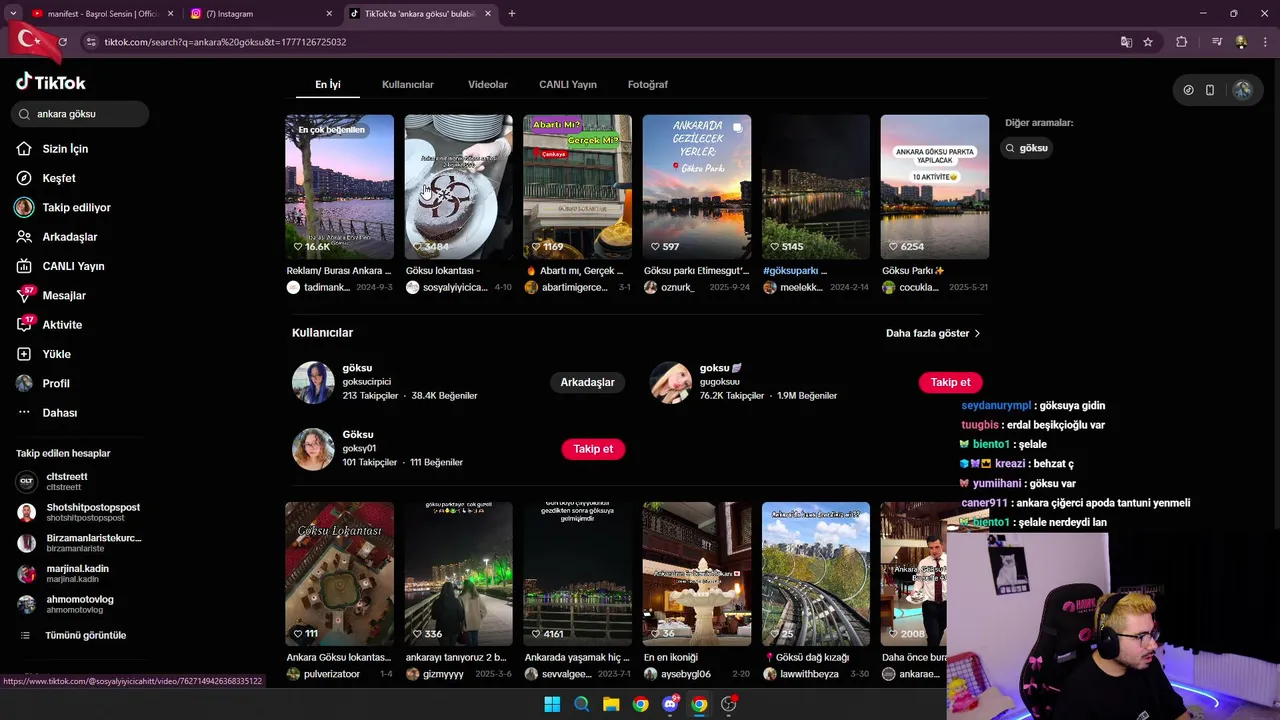Image resolution: width=1280 pixels, height=720 pixels.
Task: Switch to Fotoğraf tab
Action: 648,85
